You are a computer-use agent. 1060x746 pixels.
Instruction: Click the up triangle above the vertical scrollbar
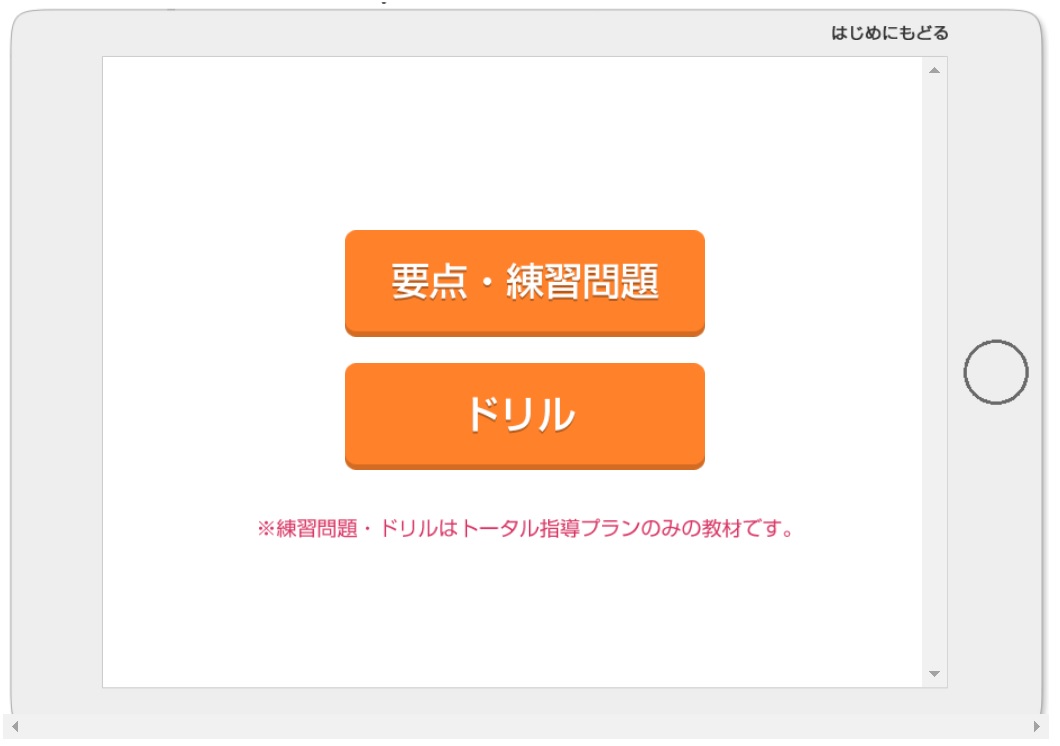(x=934, y=70)
